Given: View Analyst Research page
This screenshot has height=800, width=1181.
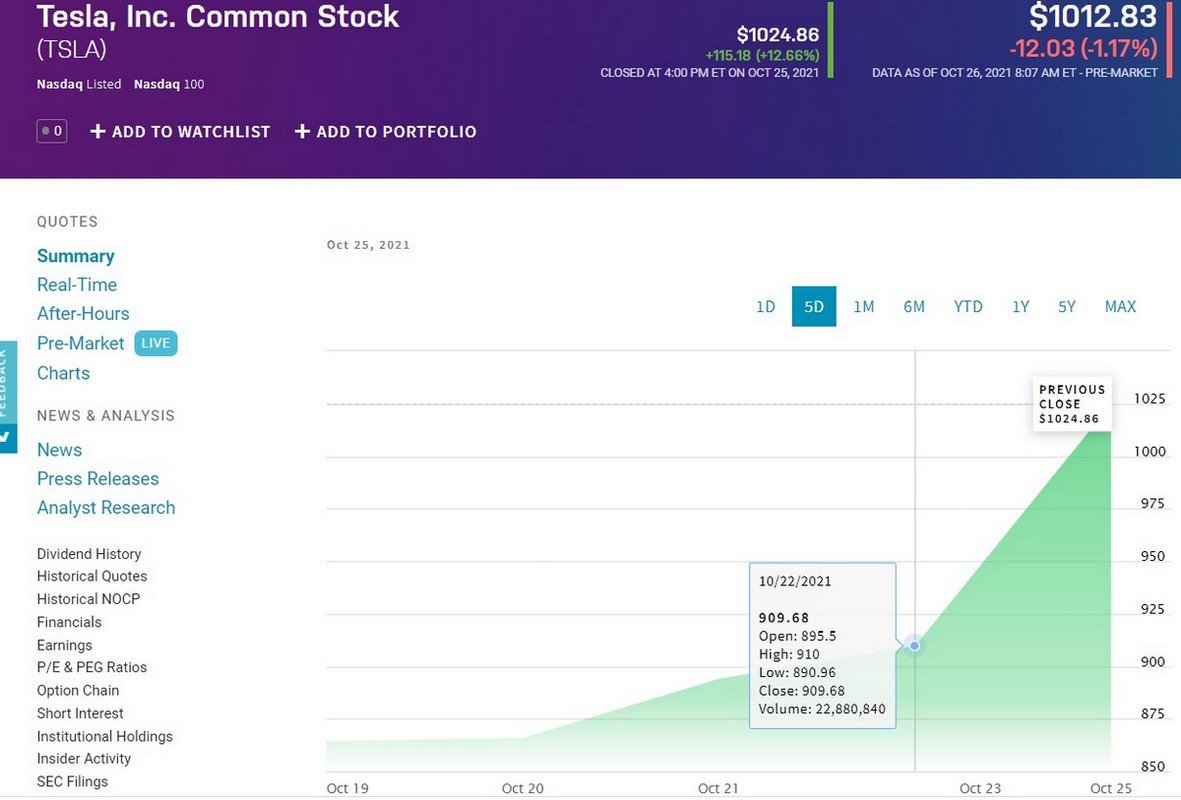Looking at the screenshot, I should (106, 508).
